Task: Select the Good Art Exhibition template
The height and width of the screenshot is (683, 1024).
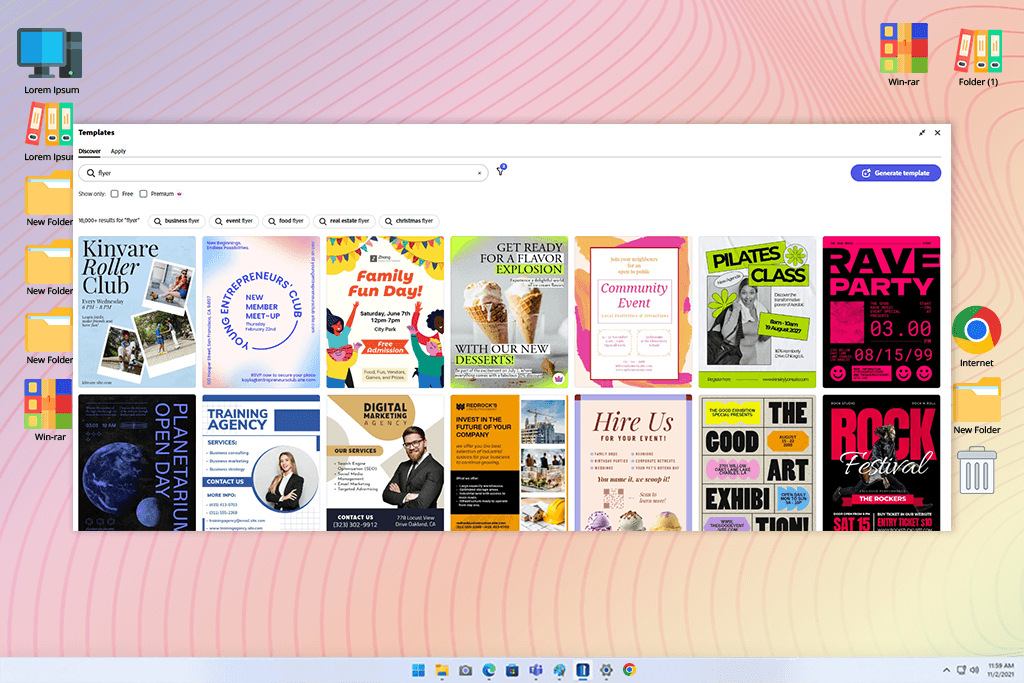Action: [x=758, y=462]
